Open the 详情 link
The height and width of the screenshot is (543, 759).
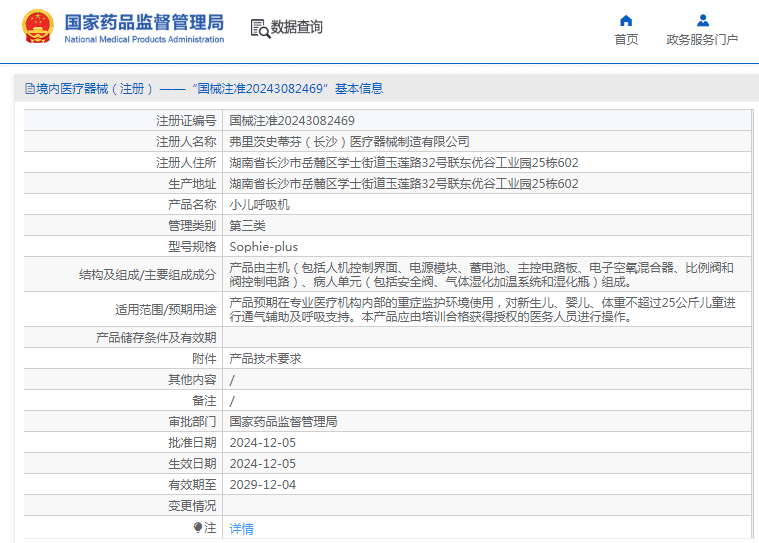tap(241, 528)
